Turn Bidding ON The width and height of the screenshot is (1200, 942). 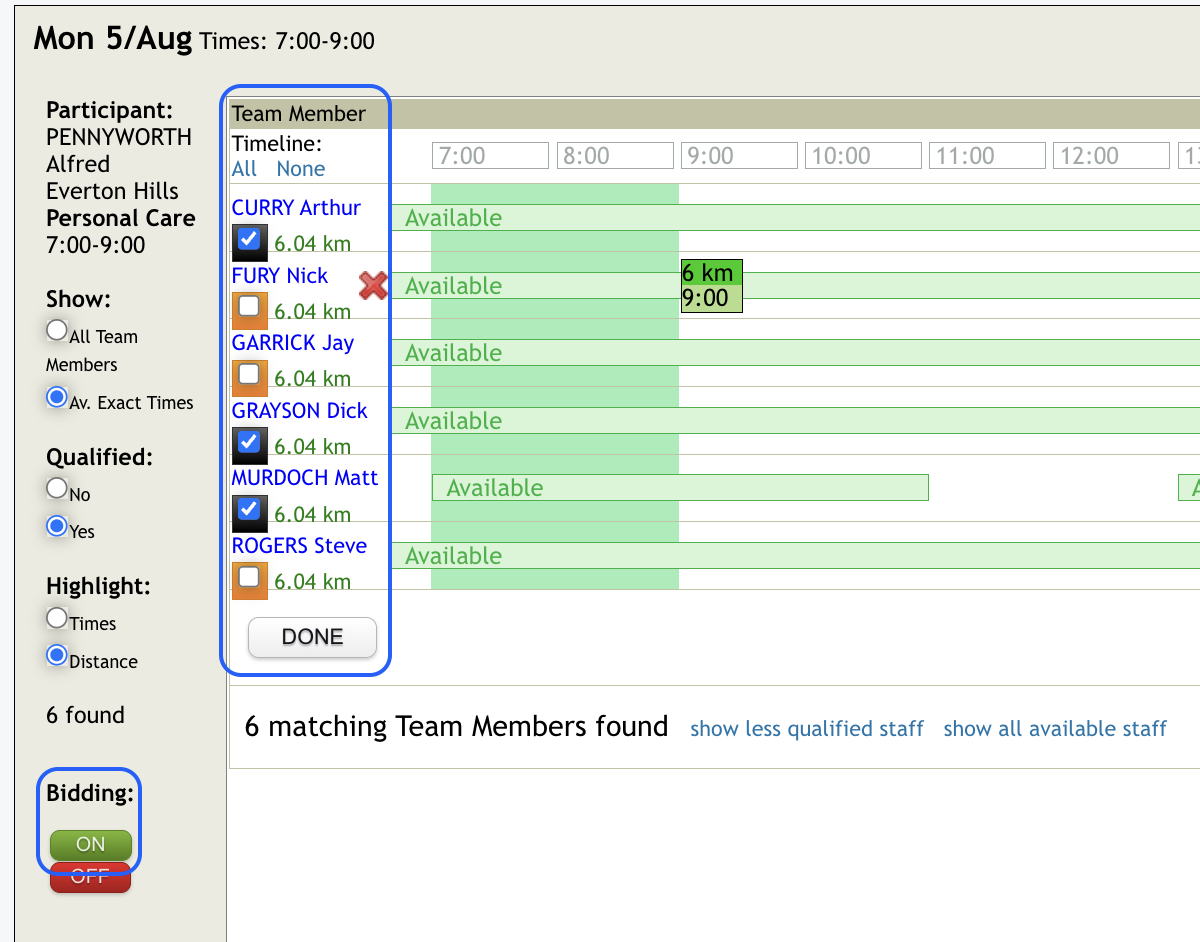point(91,844)
